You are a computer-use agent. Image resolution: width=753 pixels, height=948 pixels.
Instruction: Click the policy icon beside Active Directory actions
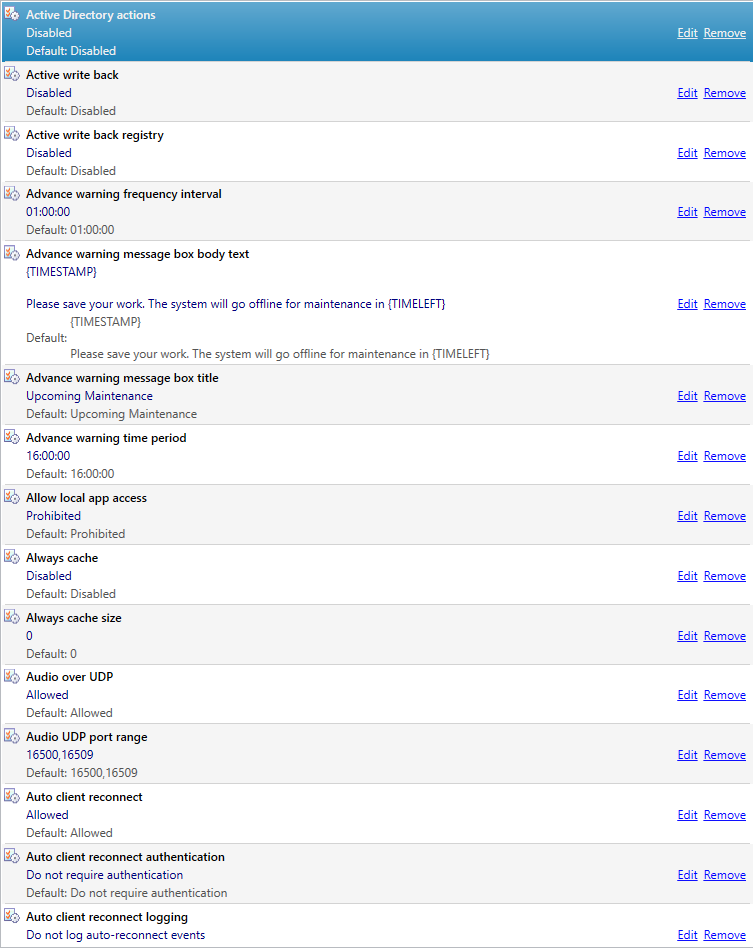click(13, 15)
